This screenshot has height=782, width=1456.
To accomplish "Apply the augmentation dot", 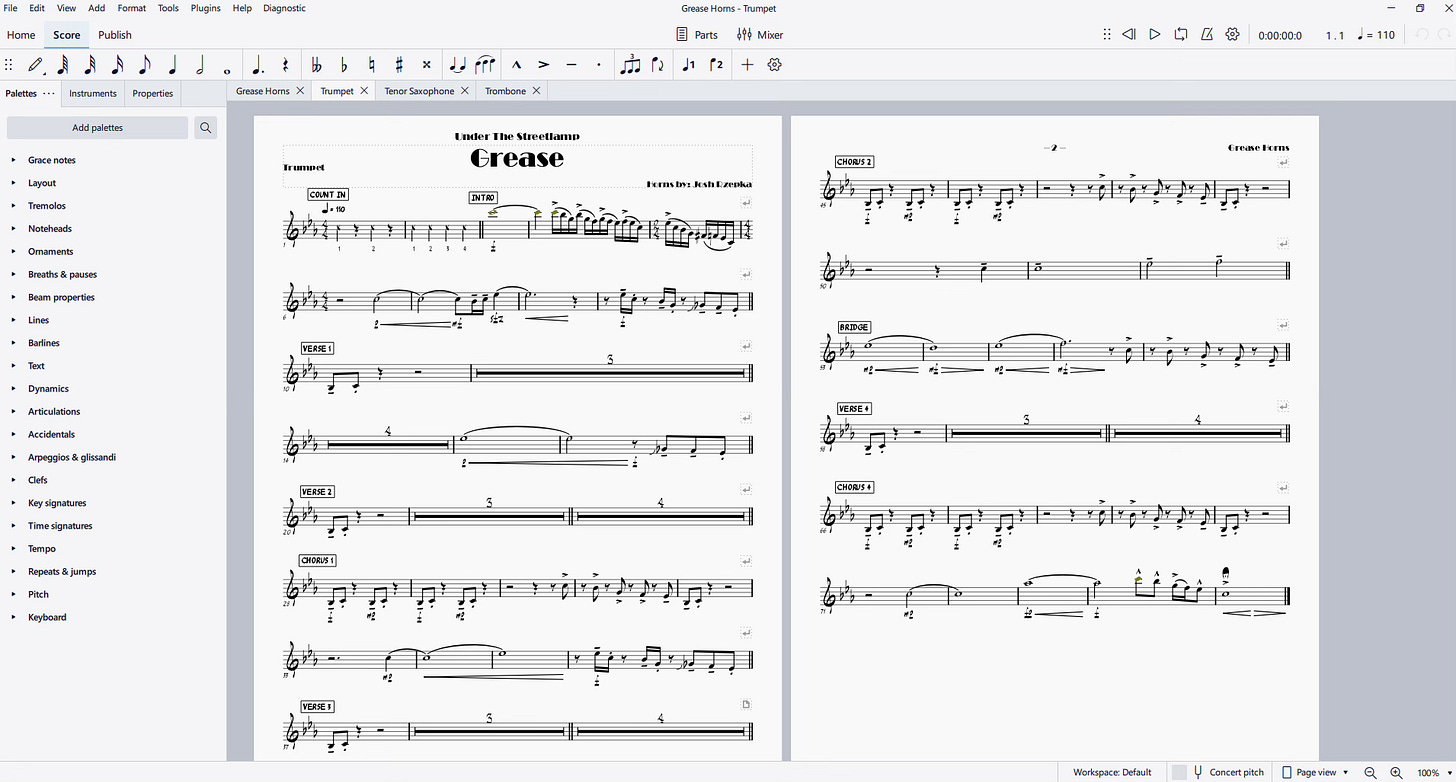I will (x=258, y=65).
